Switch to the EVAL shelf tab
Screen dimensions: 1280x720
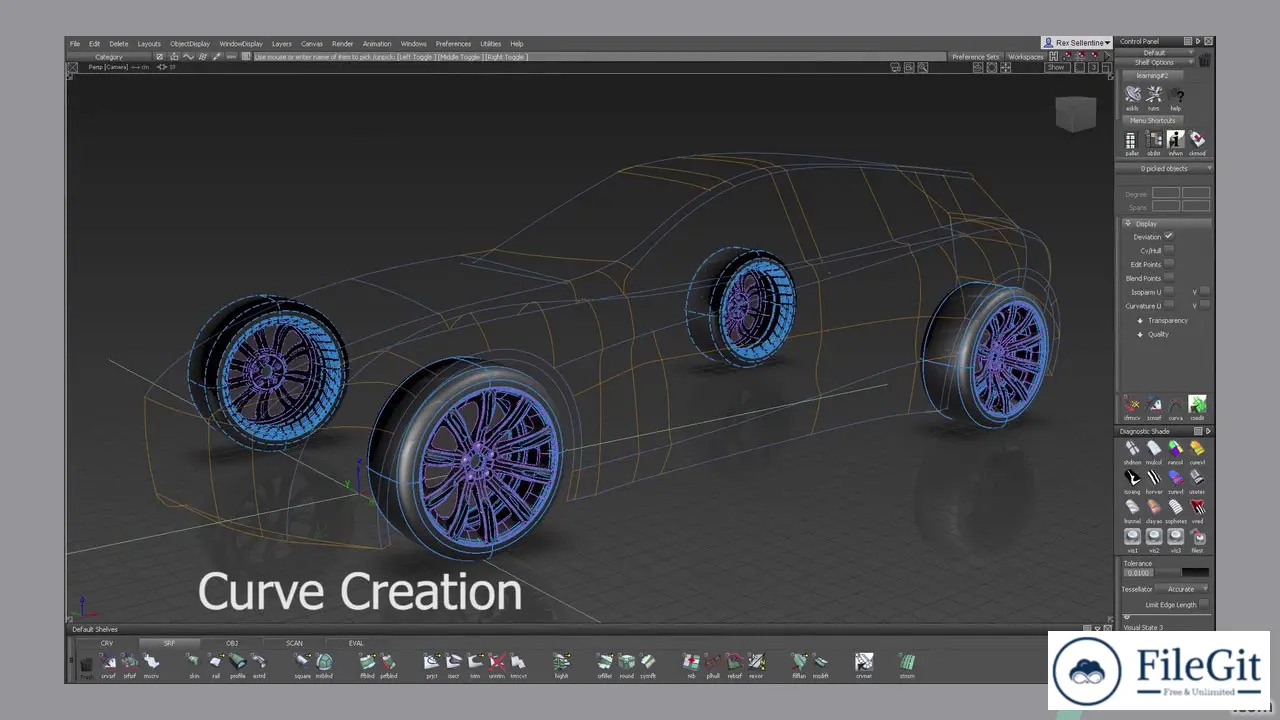click(x=357, y=643)
